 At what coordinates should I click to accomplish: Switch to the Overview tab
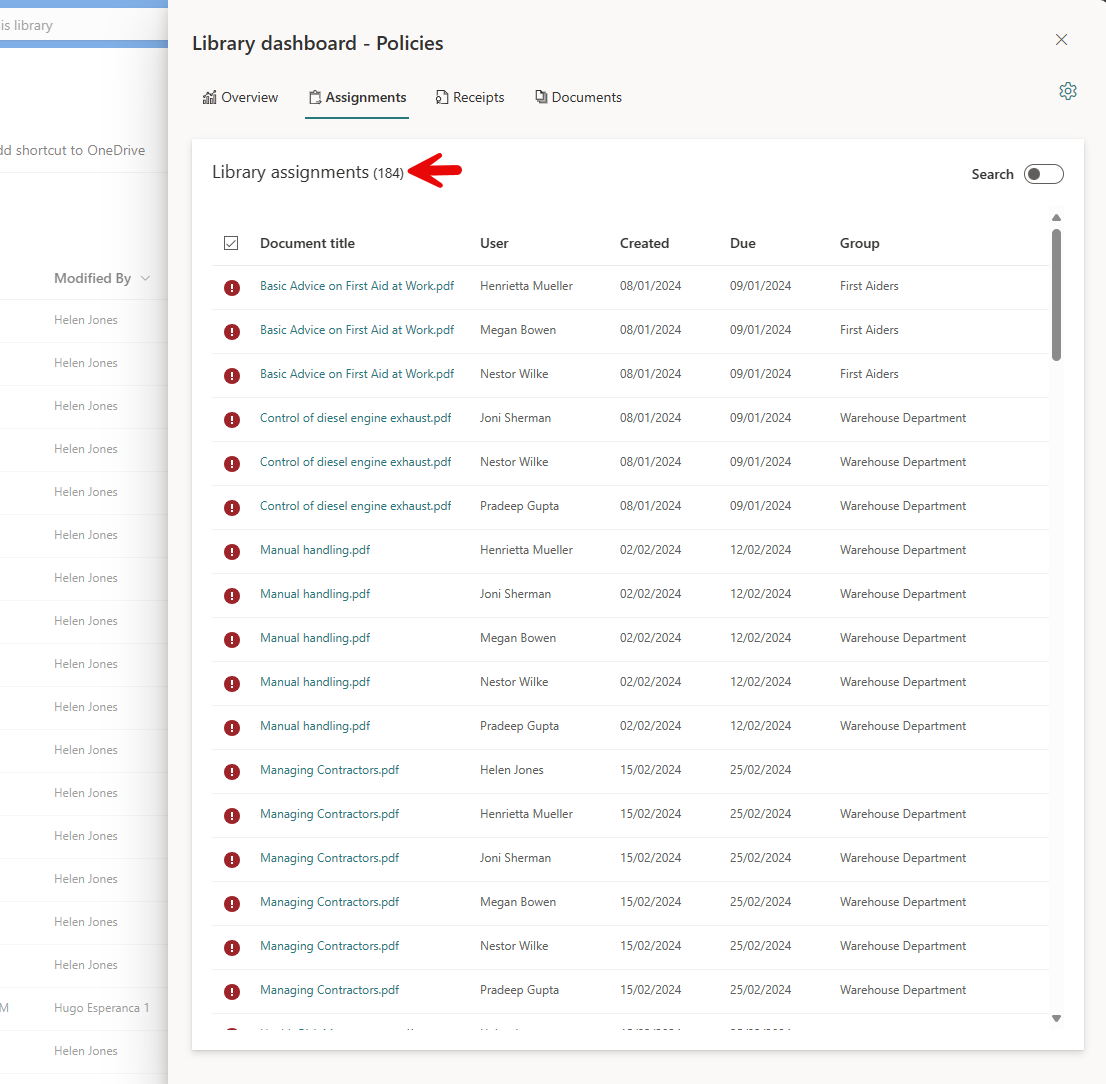[240, 97]
